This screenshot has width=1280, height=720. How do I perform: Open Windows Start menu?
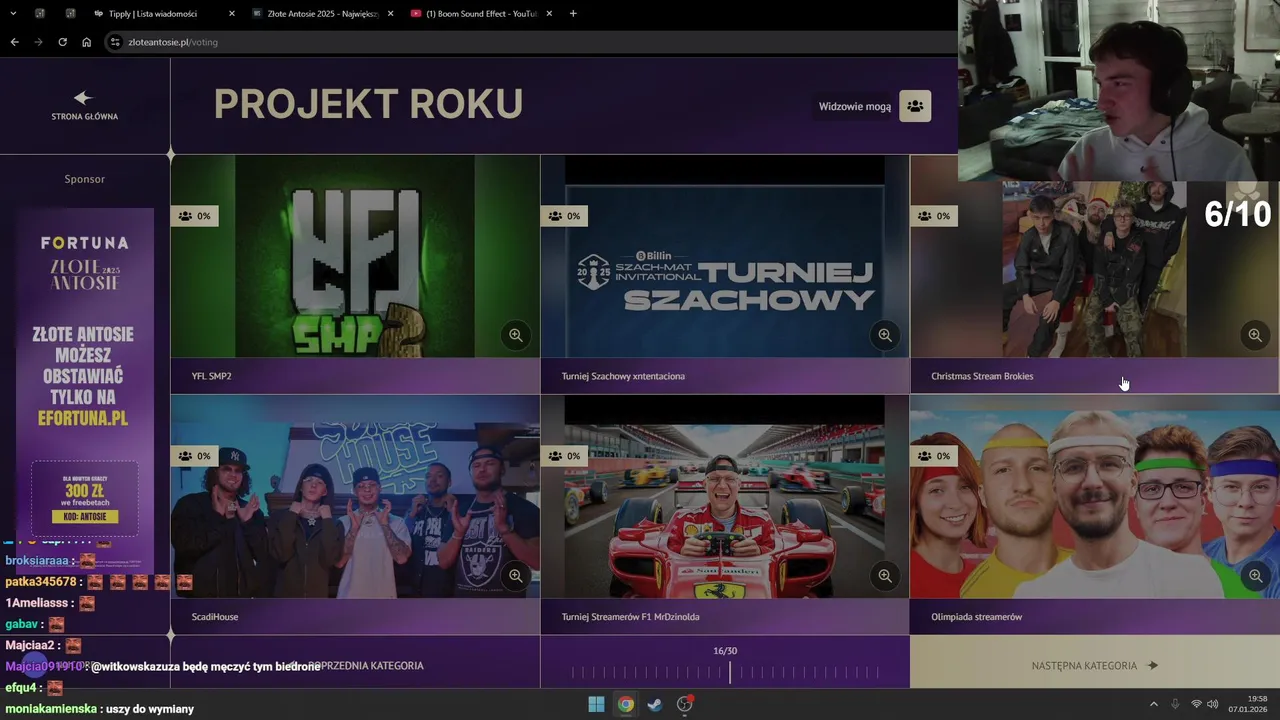596,704
